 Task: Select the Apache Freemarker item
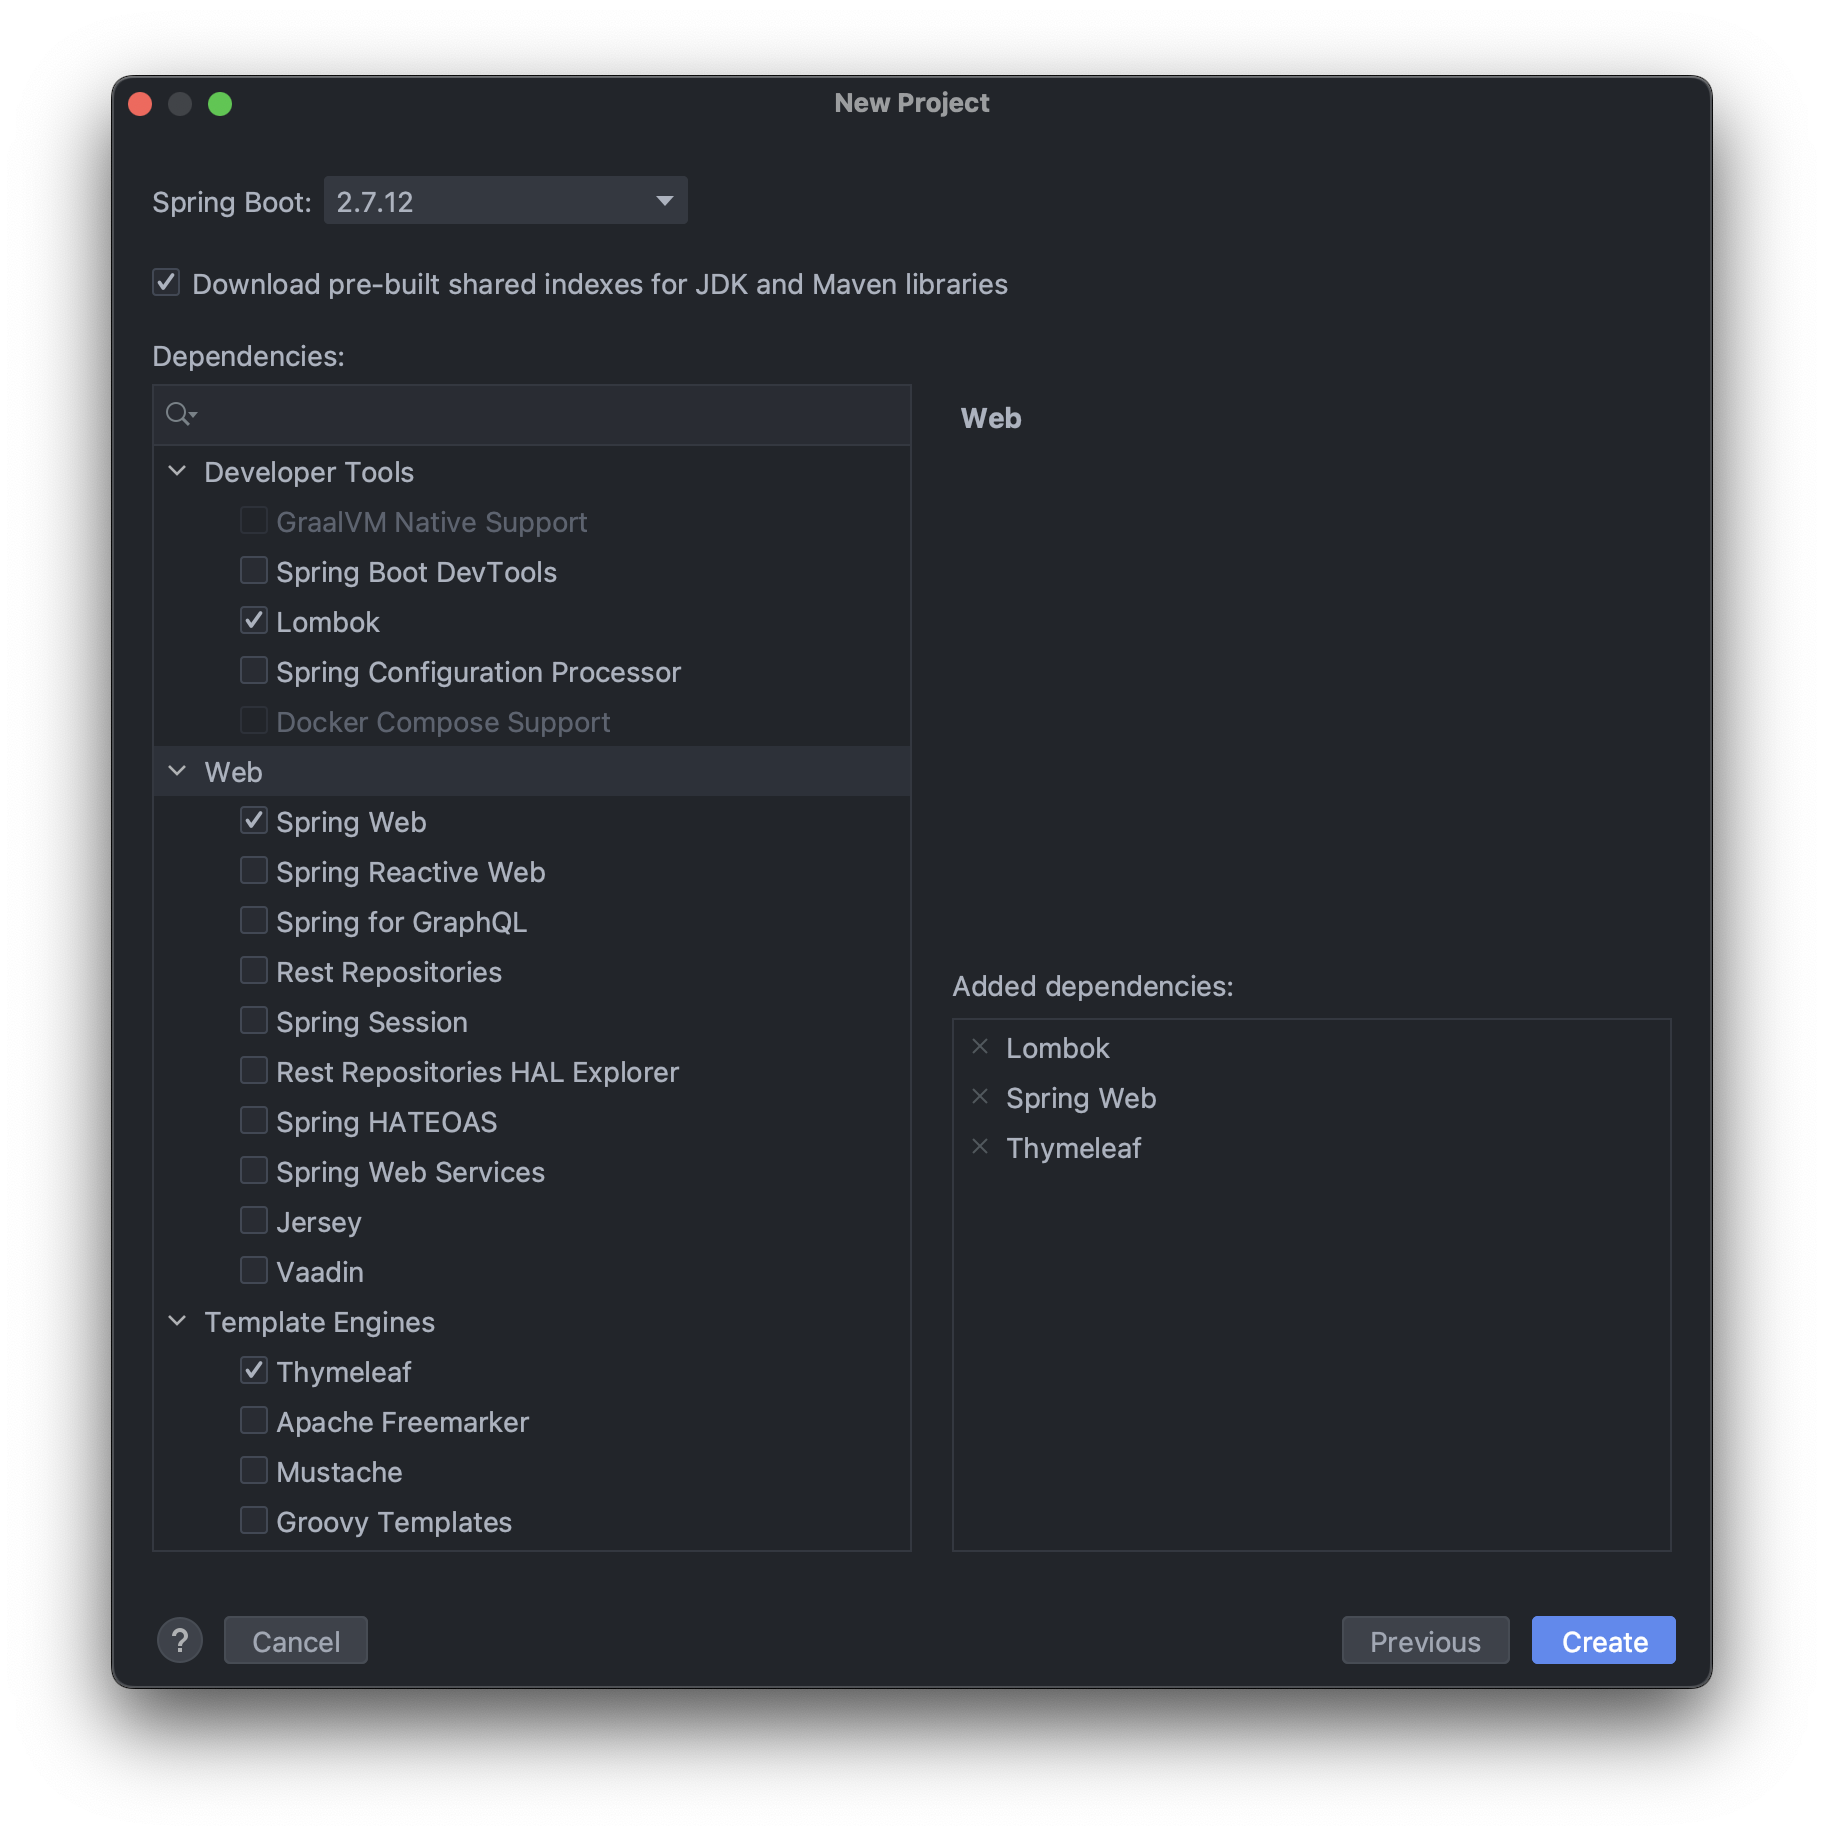(403, 1422)
